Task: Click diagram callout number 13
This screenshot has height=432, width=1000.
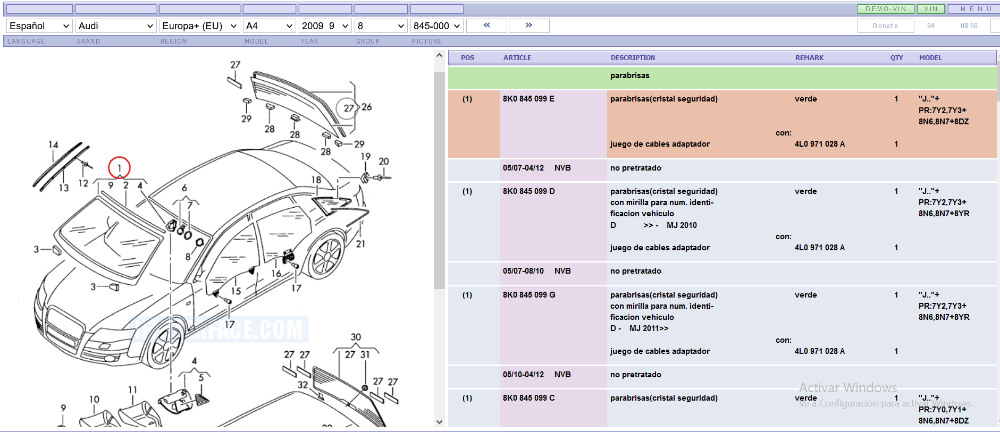Action: tap(63, 188)
